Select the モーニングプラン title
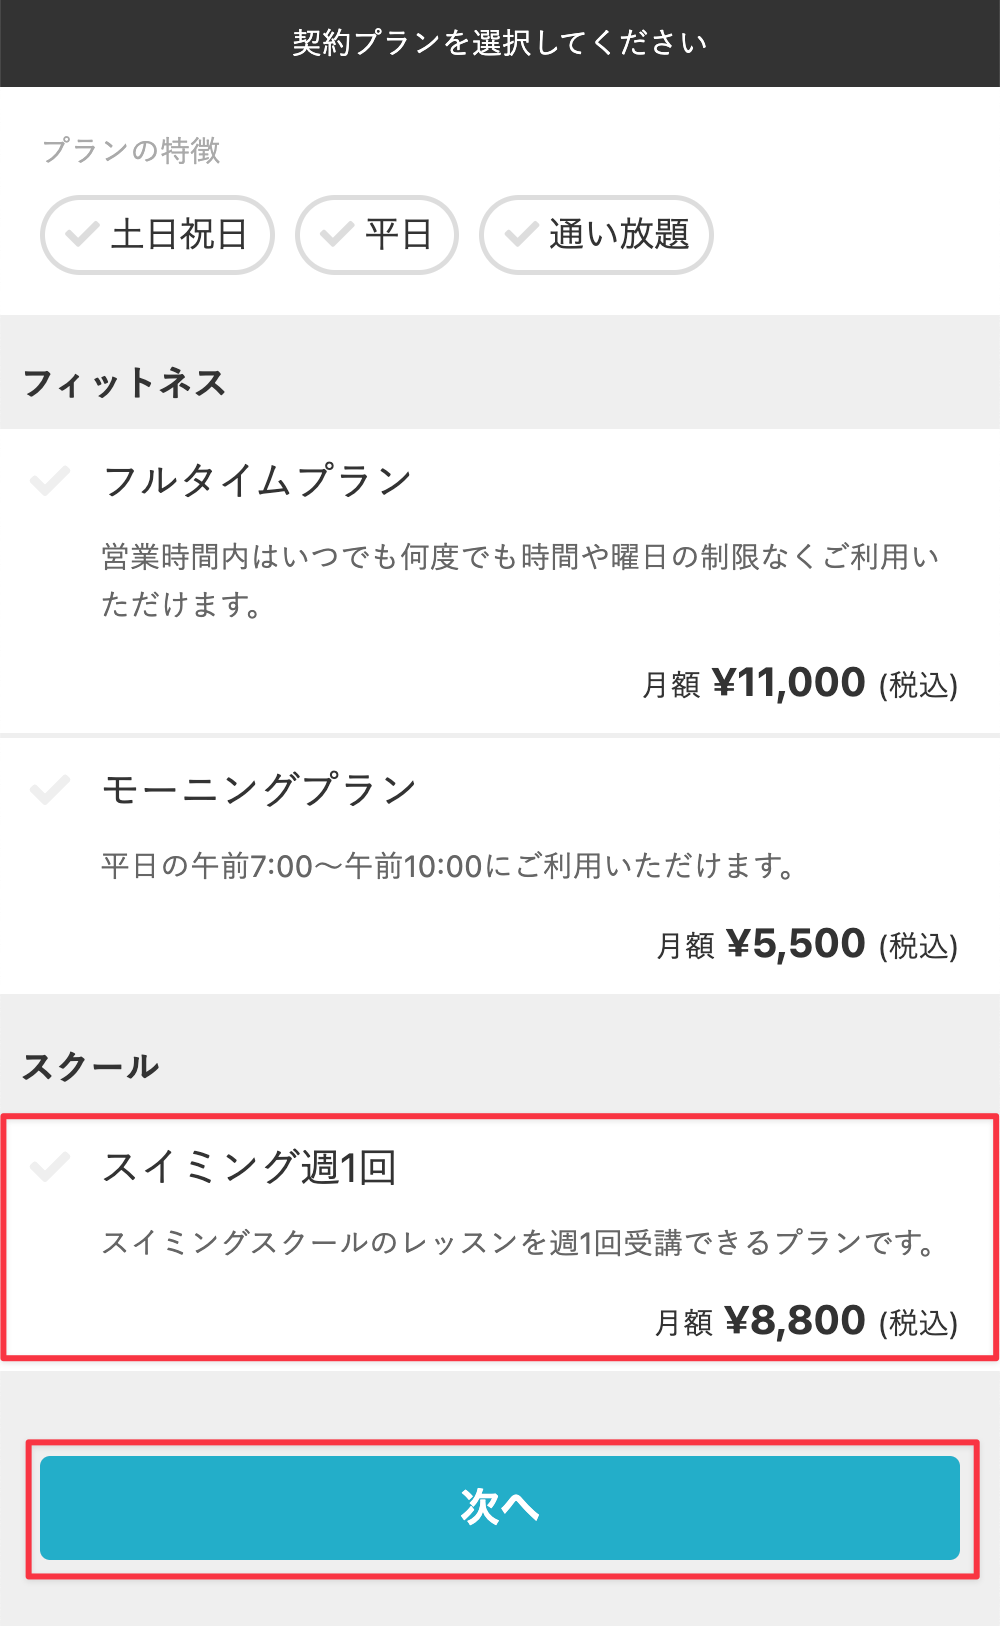1000x1626 pixels. [x=259, y=790]
